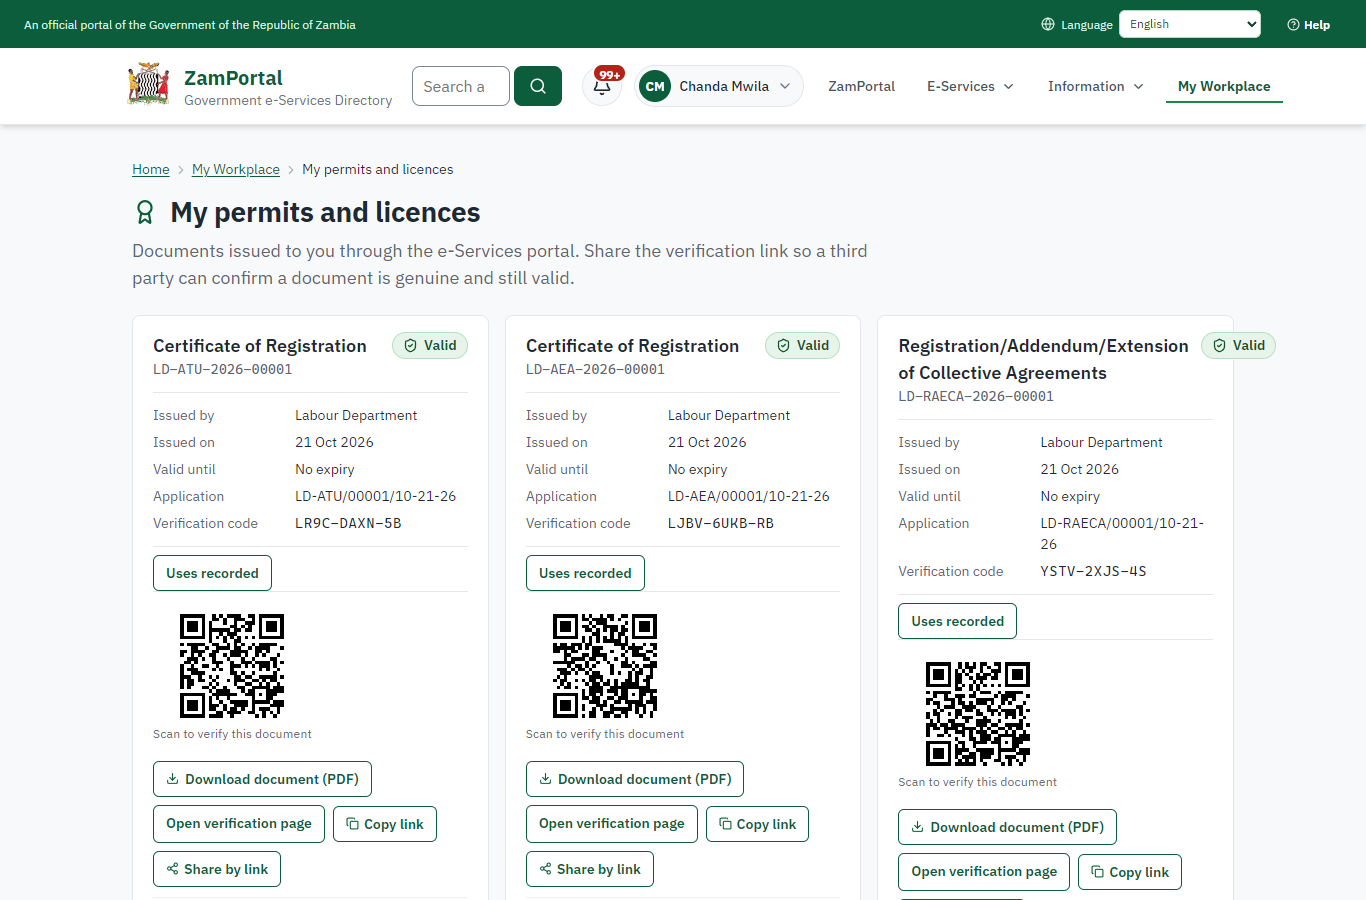Screen dimensions: 1366x900
Task: Open the verification page for LD-RAECA-2026-00001
Action: (984, 872)
